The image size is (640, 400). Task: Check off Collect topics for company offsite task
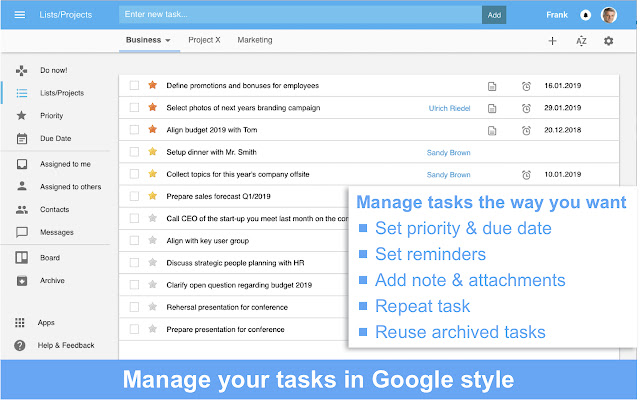coord(134,174)
